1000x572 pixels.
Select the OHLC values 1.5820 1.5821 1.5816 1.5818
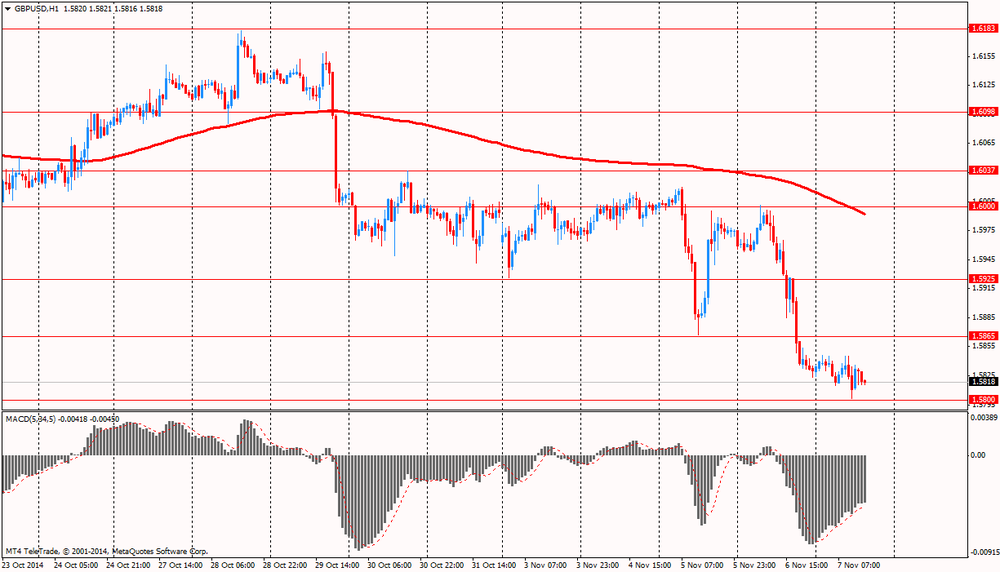114,9
